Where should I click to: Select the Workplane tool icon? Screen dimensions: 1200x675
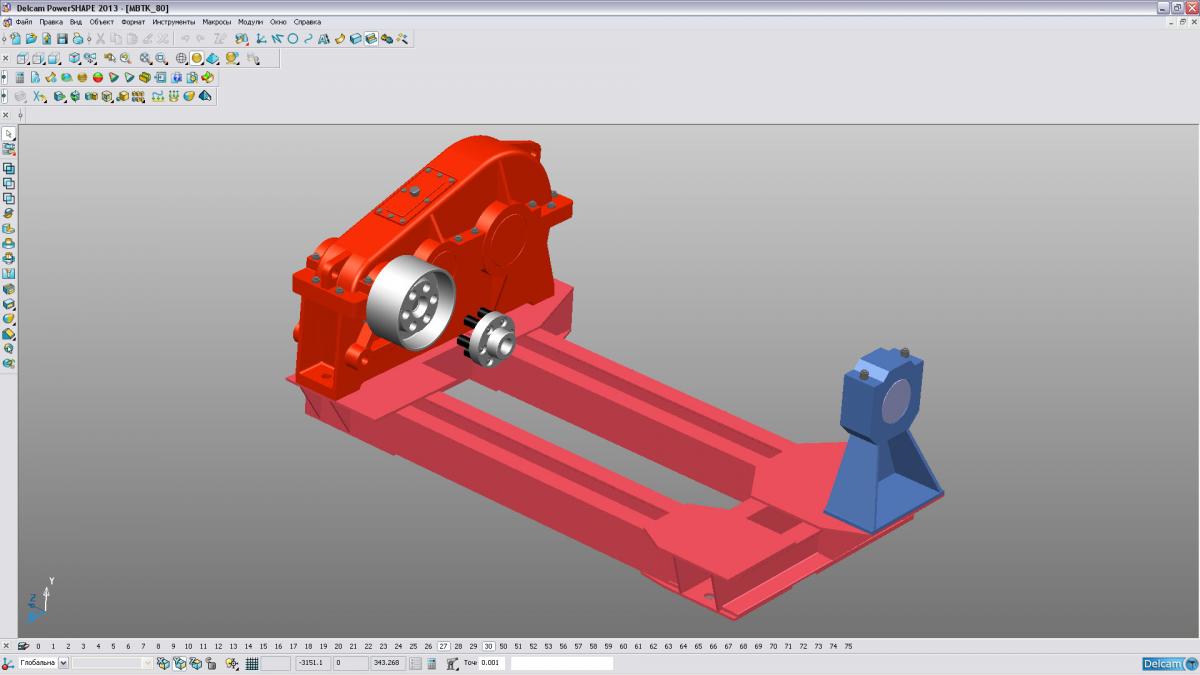[260, 38]
